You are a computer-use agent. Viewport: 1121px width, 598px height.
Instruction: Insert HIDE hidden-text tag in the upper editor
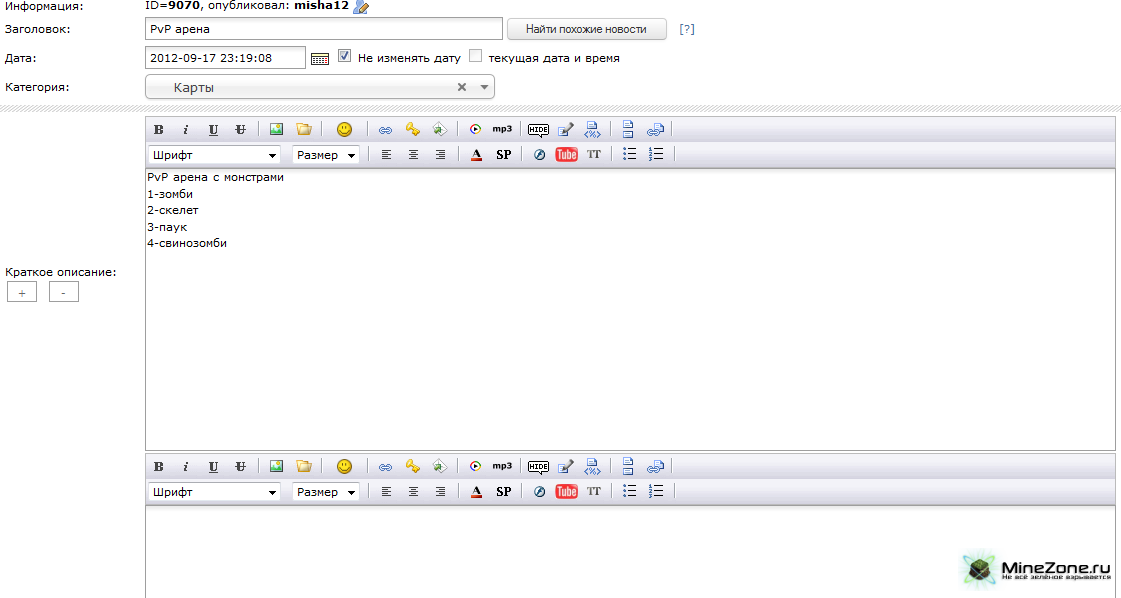[539, 130]
